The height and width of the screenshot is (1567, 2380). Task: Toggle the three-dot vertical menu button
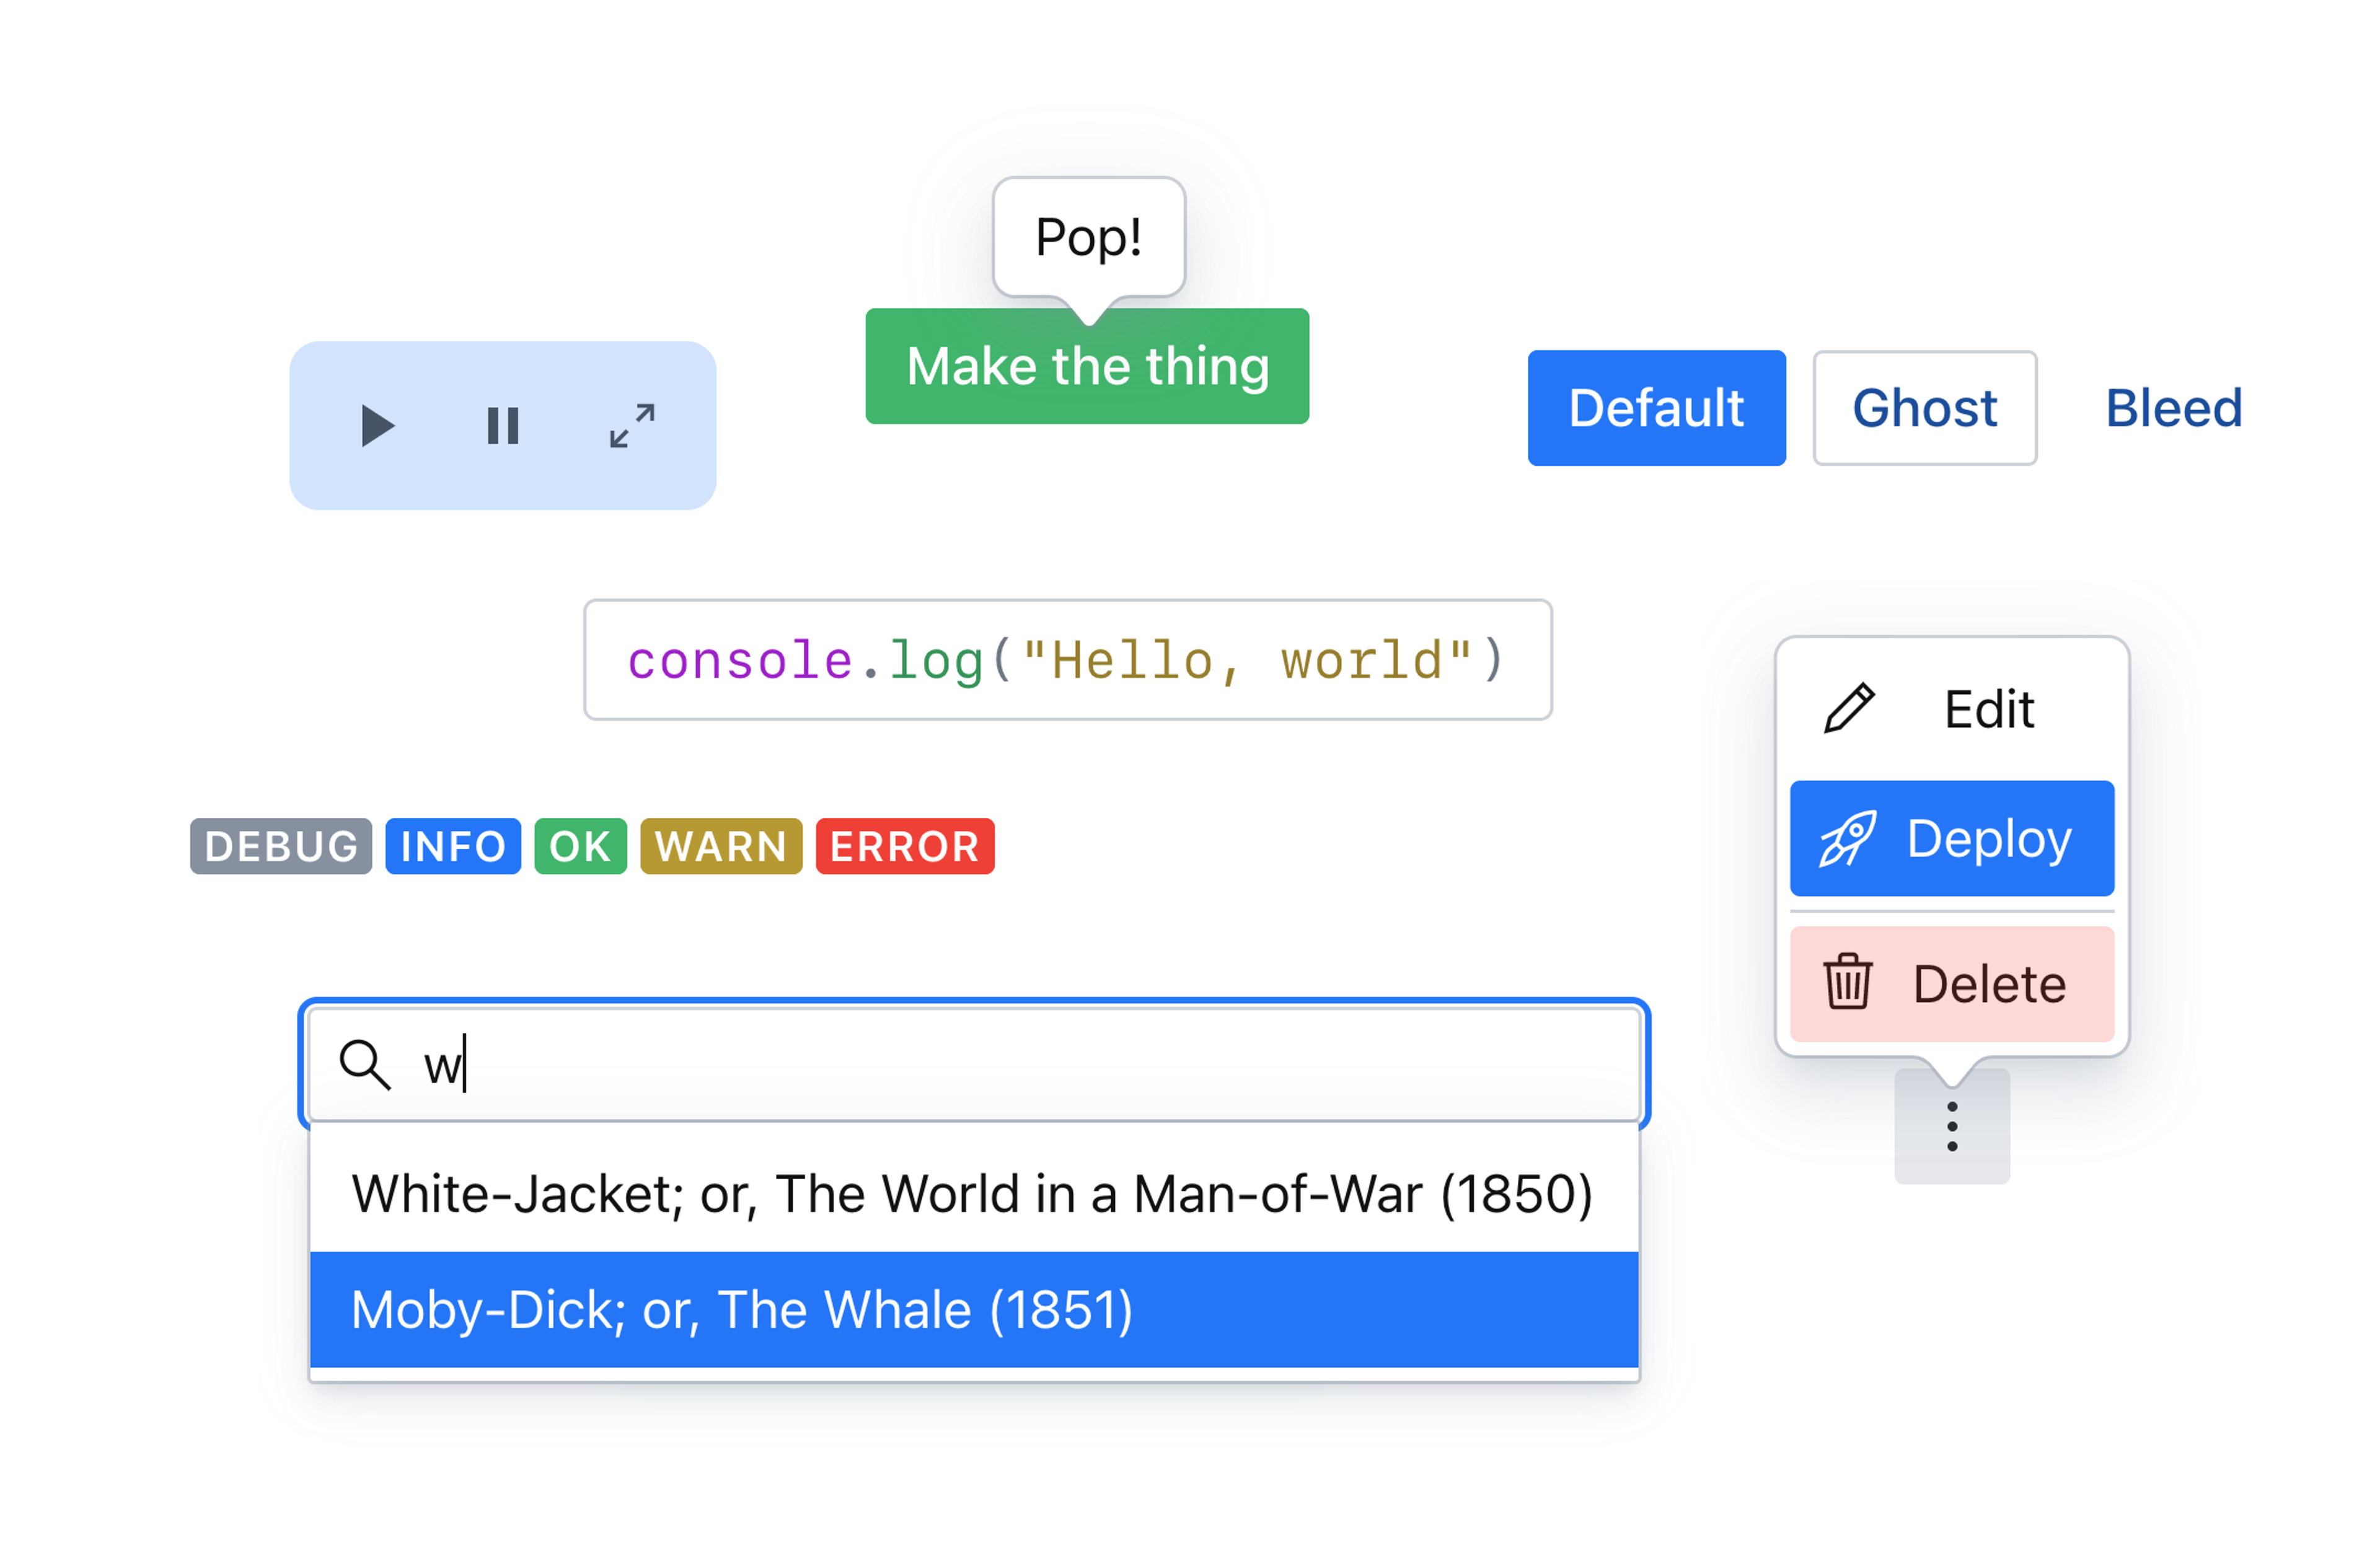(1951, 1127)
